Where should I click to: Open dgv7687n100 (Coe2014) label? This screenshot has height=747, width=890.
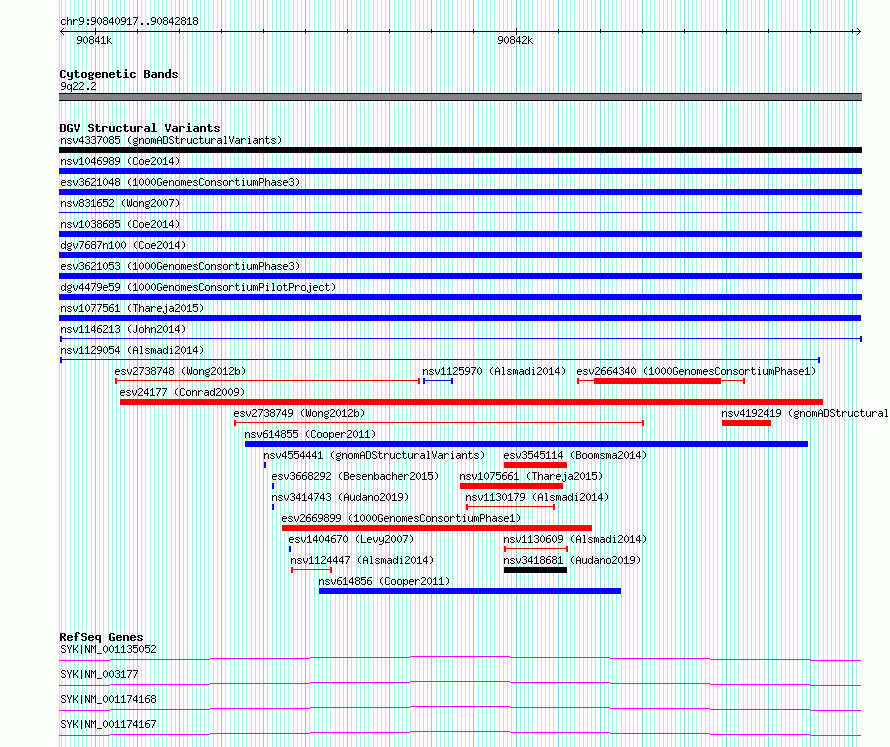[x=123, y=245]
